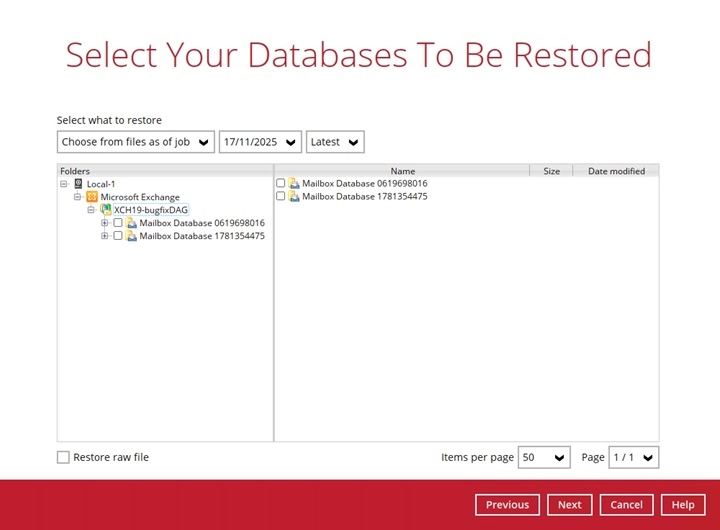Sort list by Name column header
720x530 pixels.
(x=402, y=171)
